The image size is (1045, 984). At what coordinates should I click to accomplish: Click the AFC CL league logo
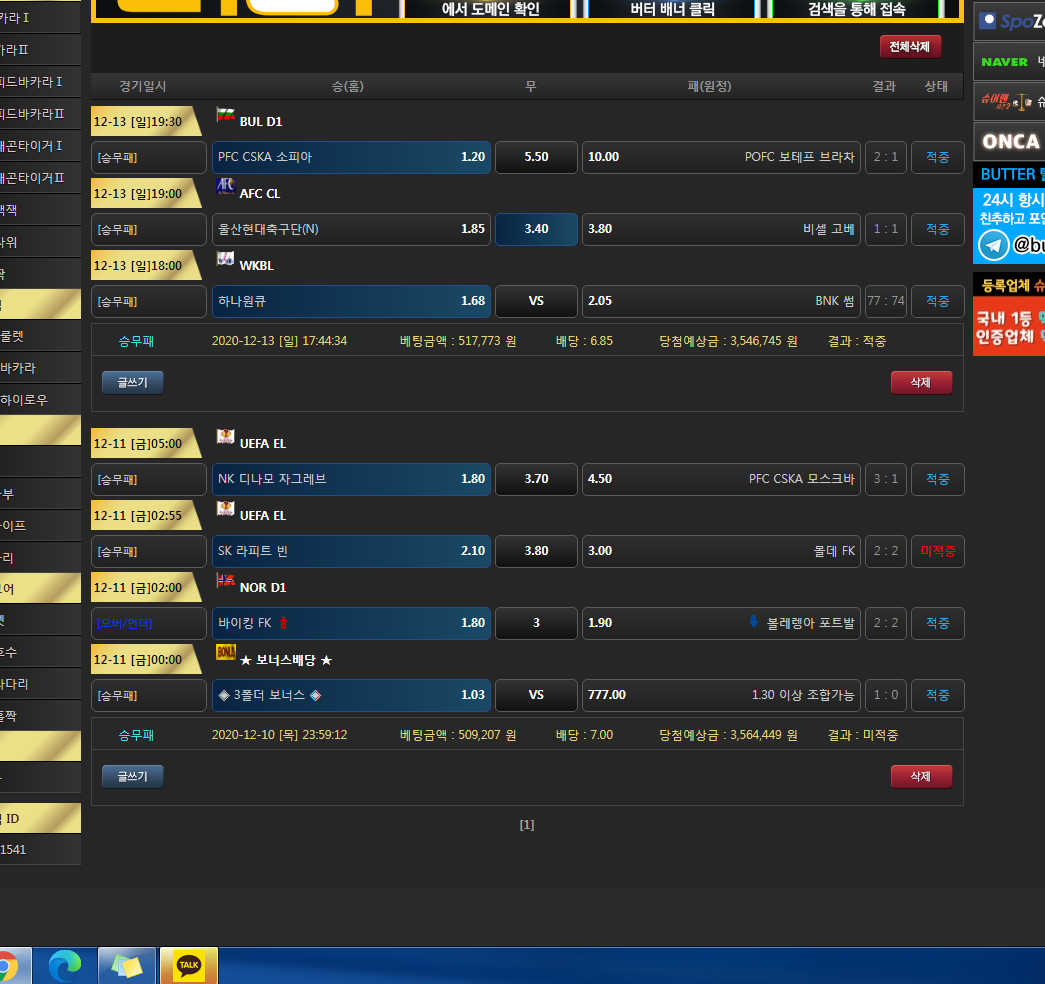coord(226,187)
